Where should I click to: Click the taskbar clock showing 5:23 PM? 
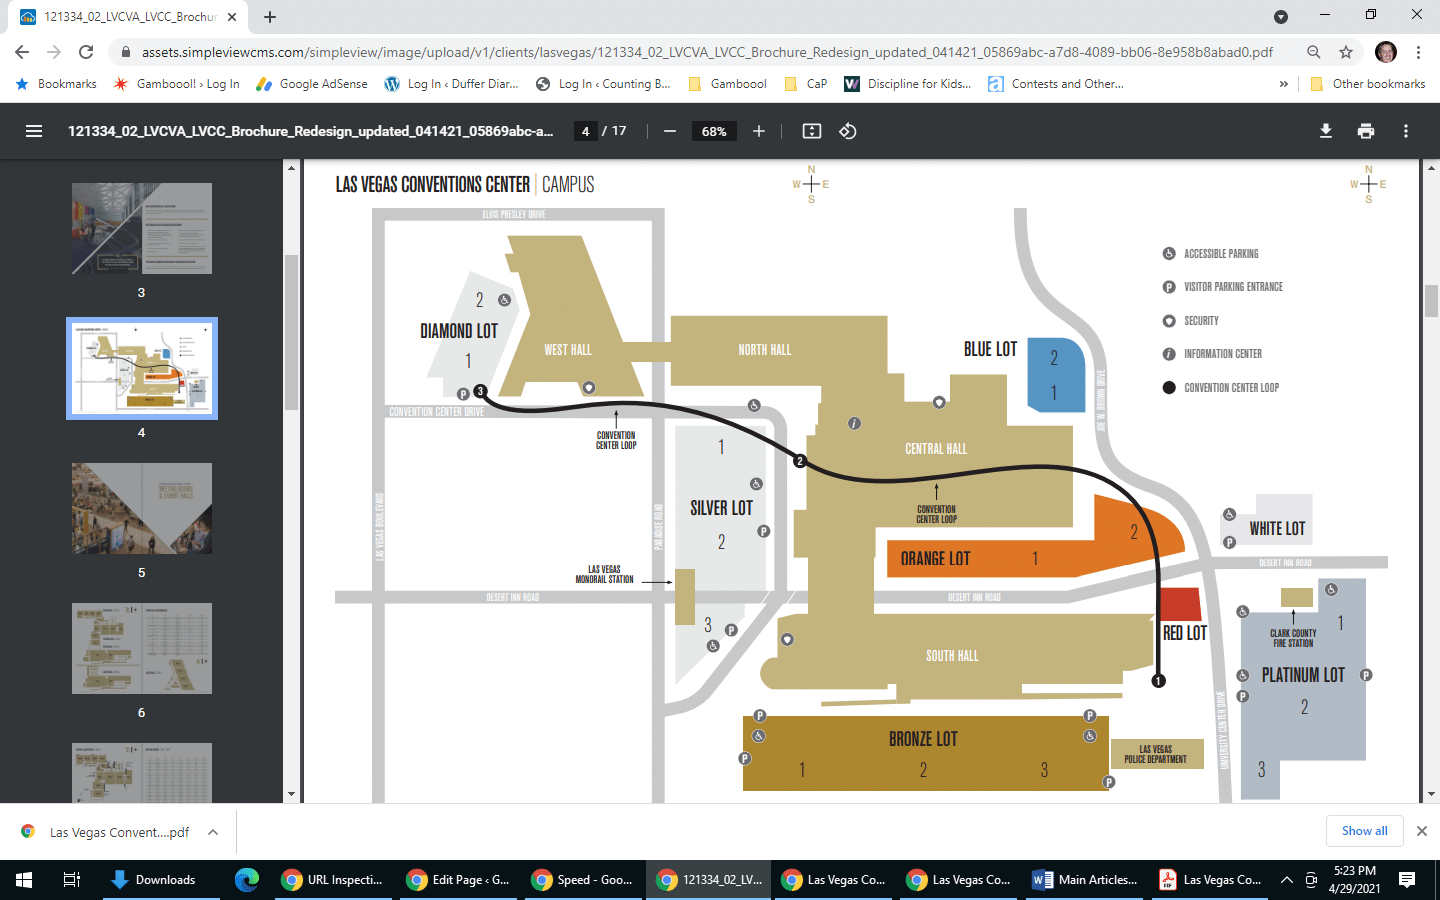pos(1354,880)
